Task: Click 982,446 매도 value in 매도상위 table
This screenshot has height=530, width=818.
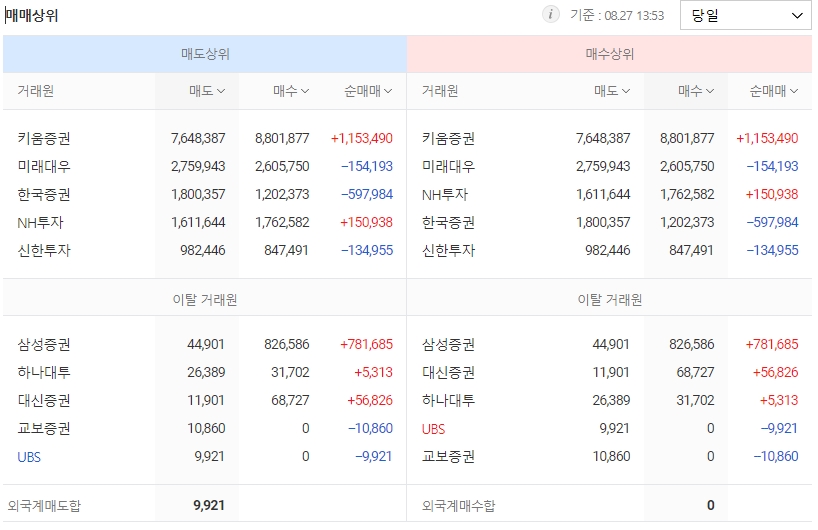Action: 202,250
